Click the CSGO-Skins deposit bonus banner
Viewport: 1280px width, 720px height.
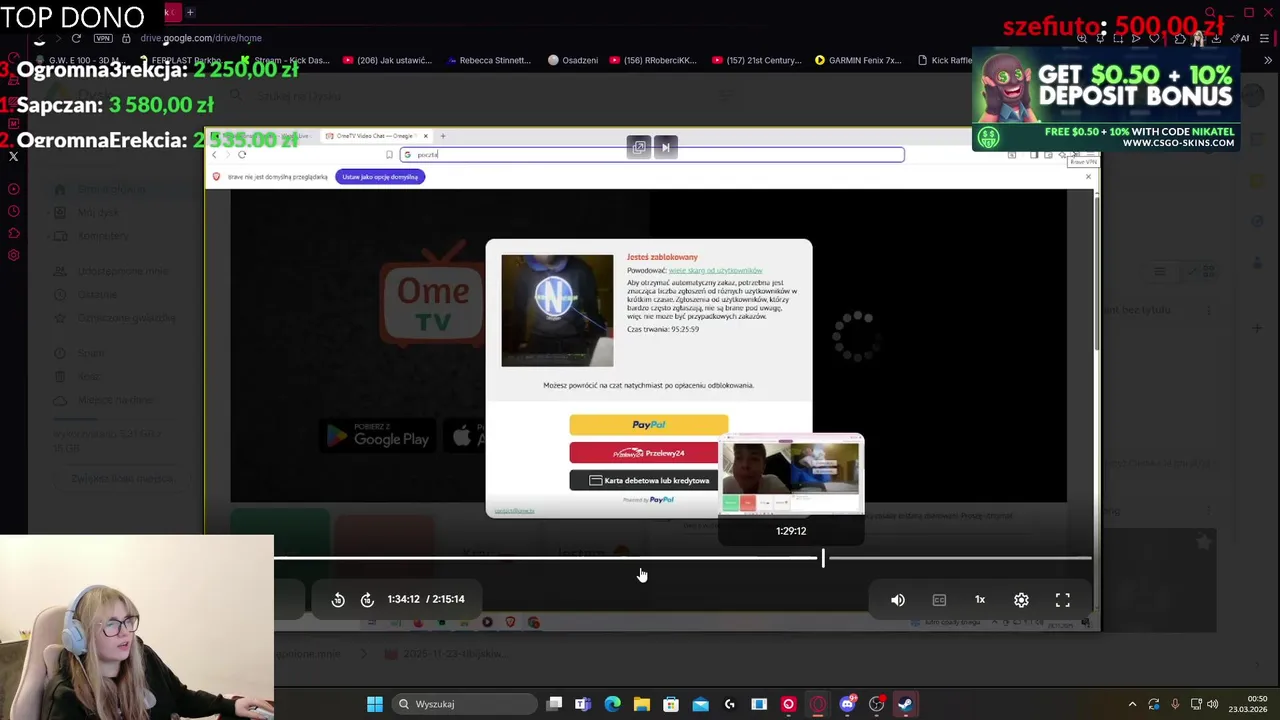point(1106,99)
